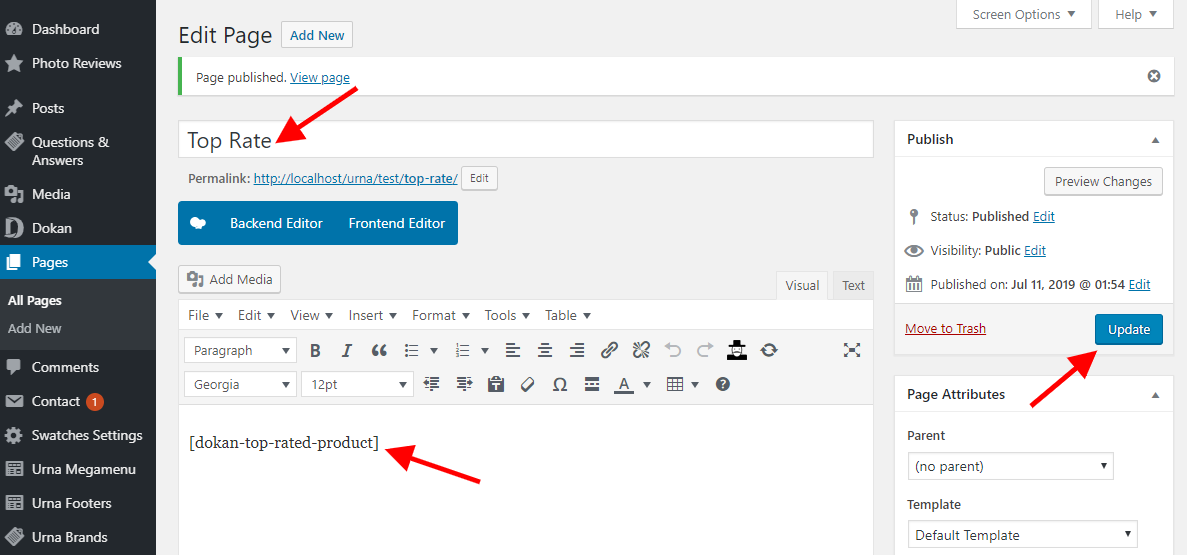
Task: Follow the View page link
Action: tap(319, 77)
